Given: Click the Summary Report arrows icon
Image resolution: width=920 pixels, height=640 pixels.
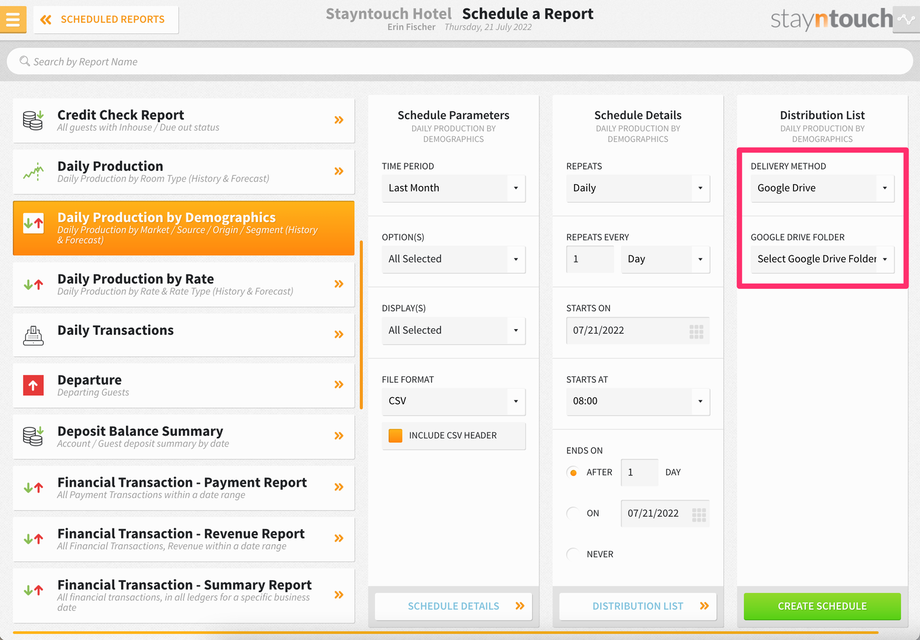Looking at the screenshot, I should point(33,590).
